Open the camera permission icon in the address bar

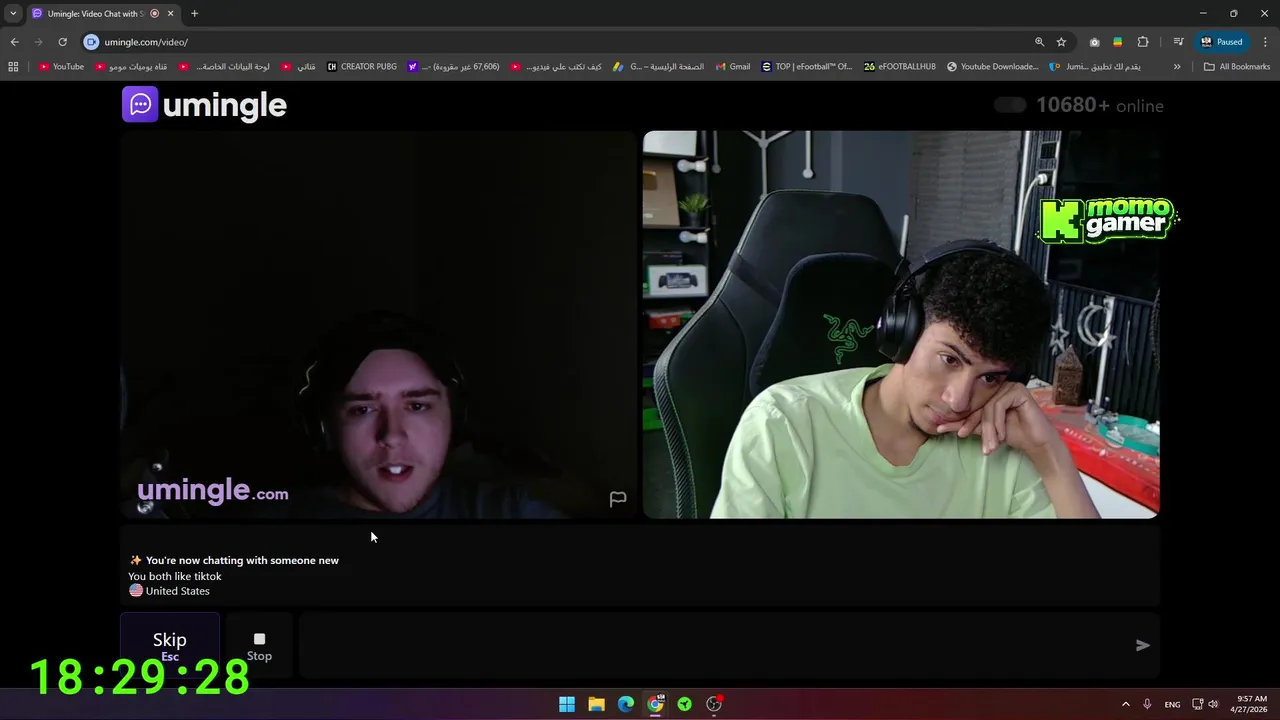92,42
